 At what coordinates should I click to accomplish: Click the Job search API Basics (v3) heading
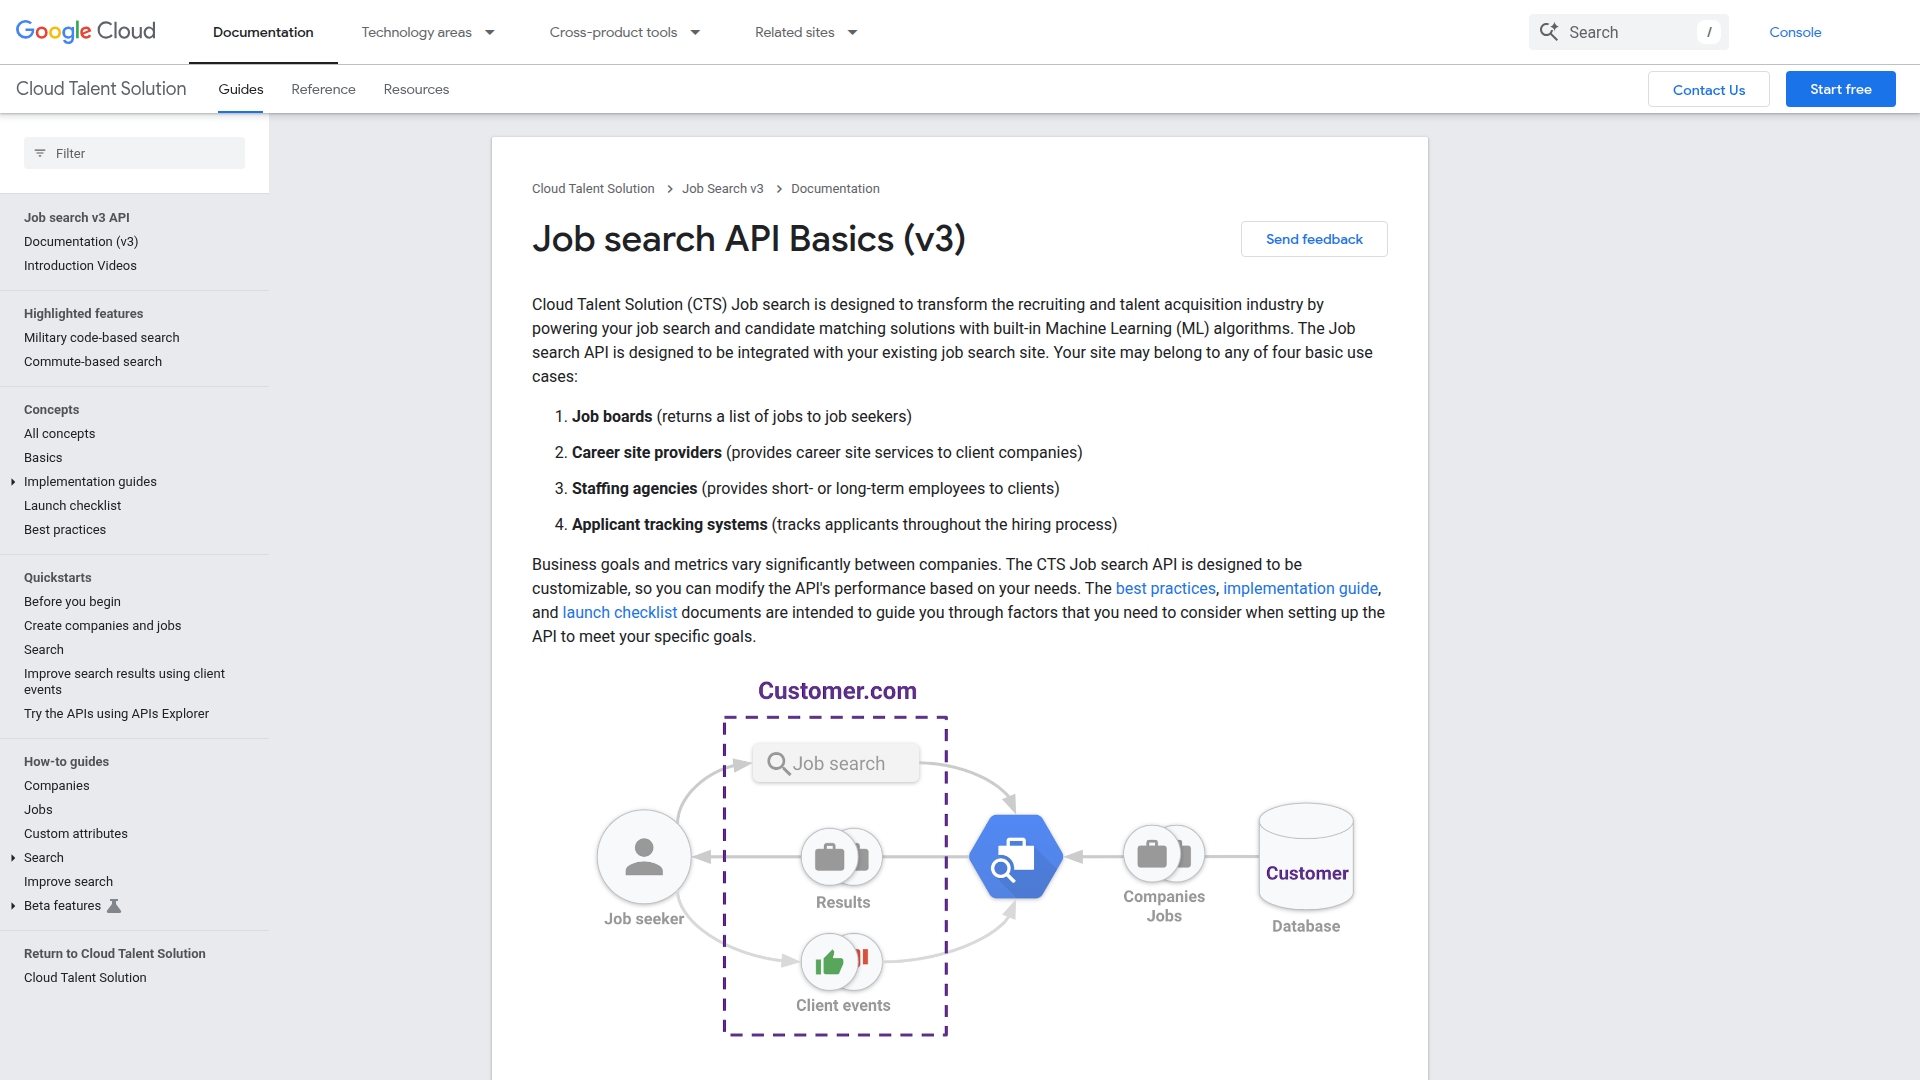tap(749, 239)
